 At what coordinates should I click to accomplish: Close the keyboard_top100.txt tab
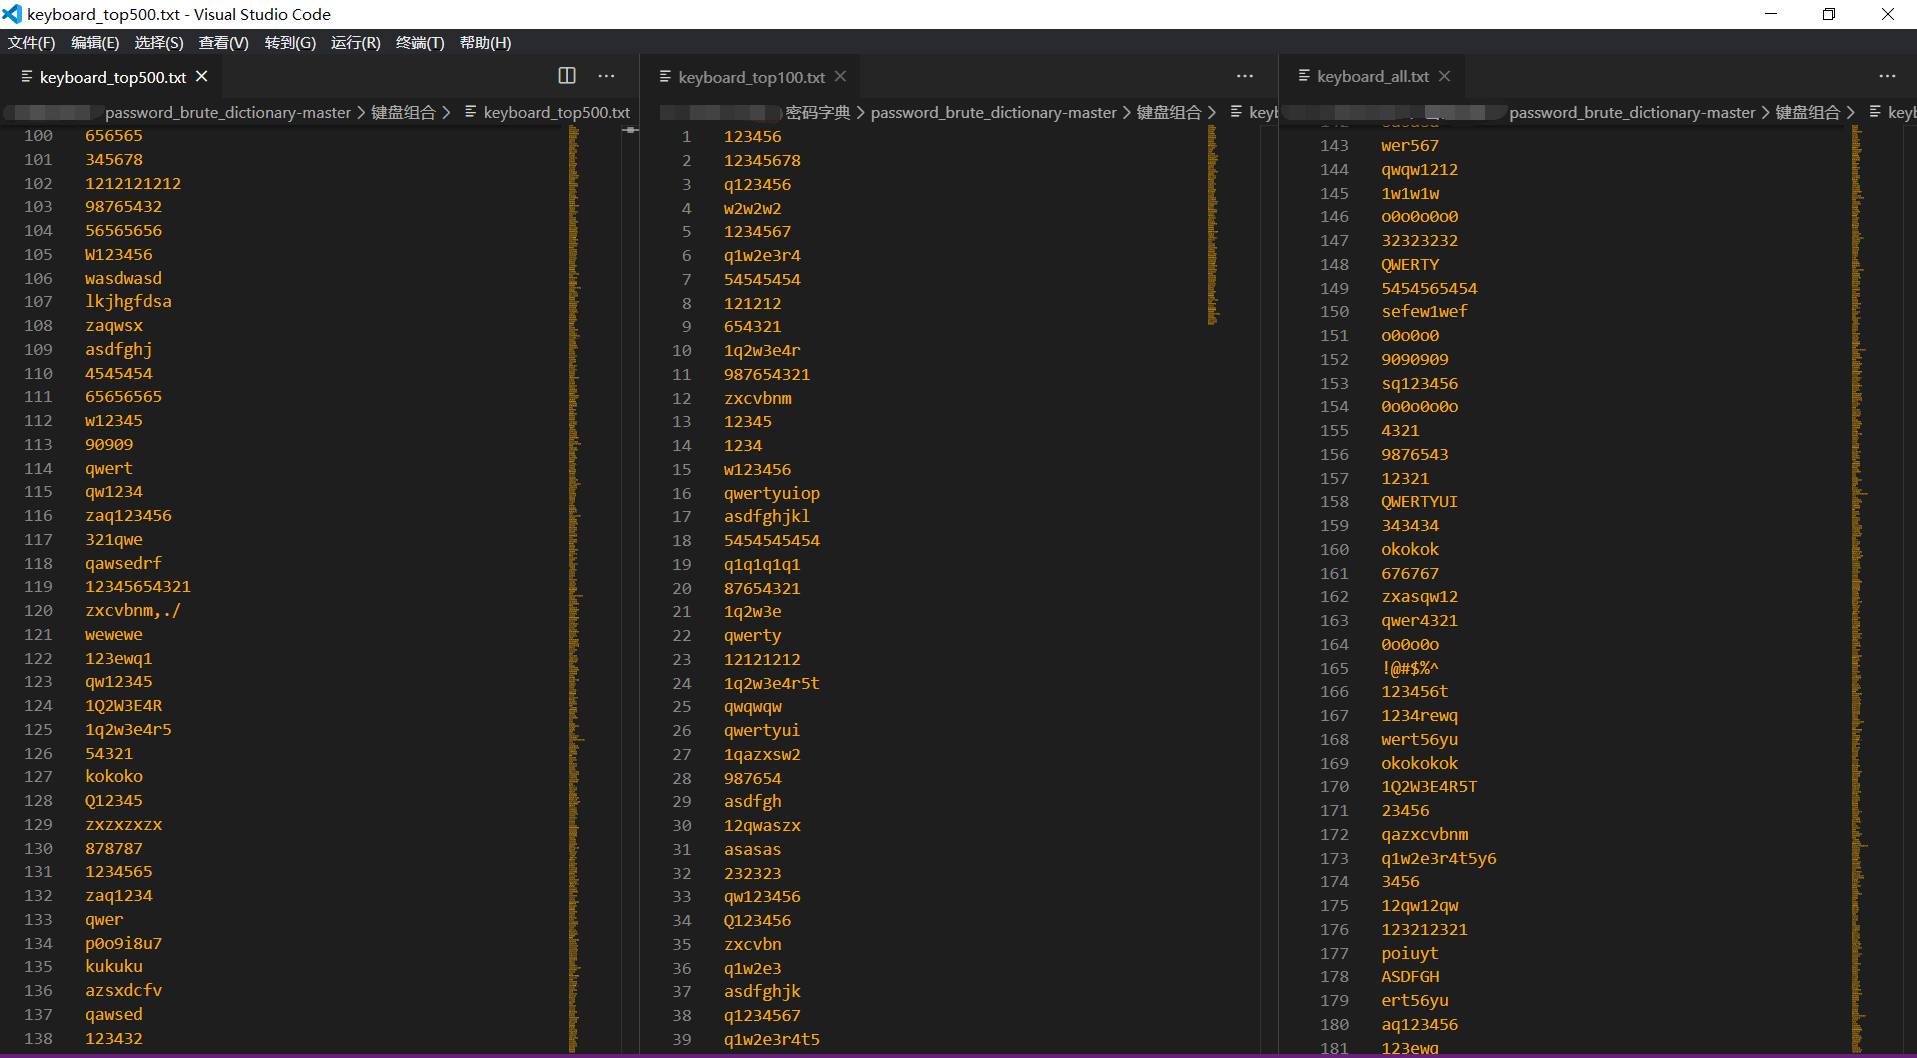(840, 76)
